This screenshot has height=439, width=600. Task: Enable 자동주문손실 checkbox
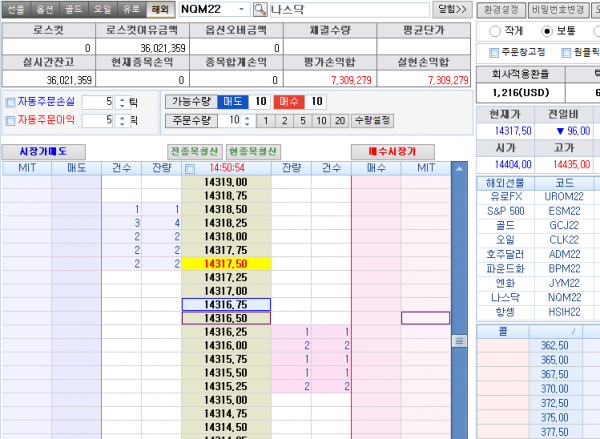10,102
